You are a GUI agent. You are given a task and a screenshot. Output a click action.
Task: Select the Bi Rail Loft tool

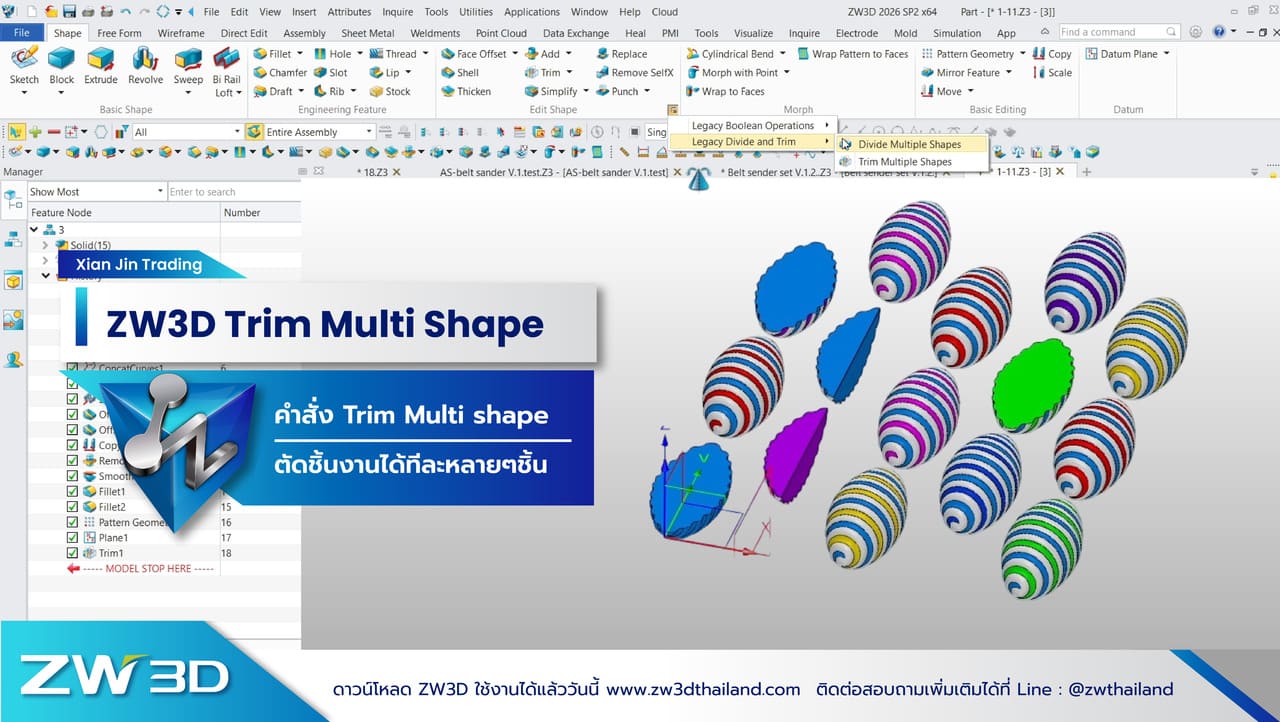(227, 70)
